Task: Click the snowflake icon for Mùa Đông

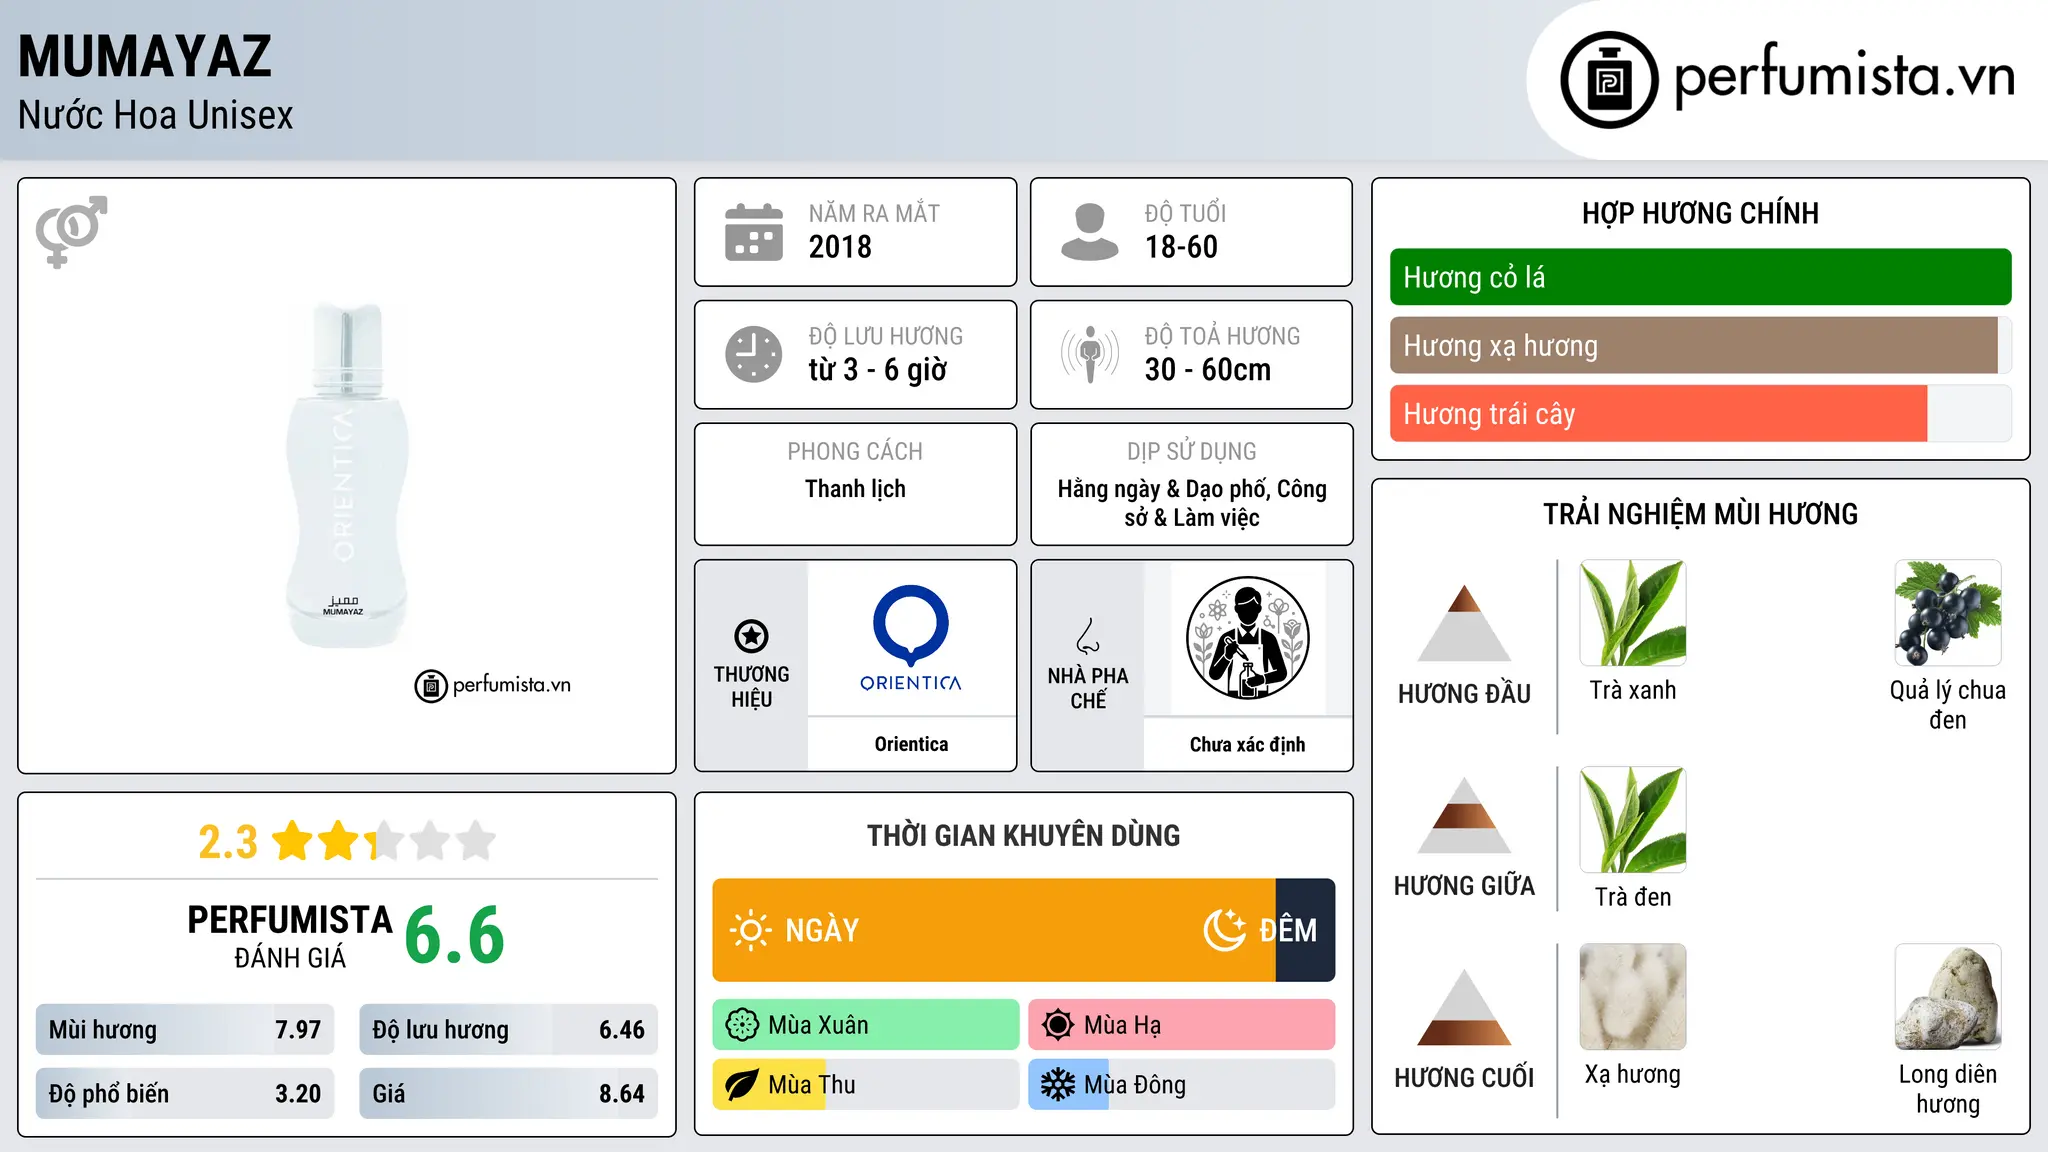Action: [1058, 1085]
